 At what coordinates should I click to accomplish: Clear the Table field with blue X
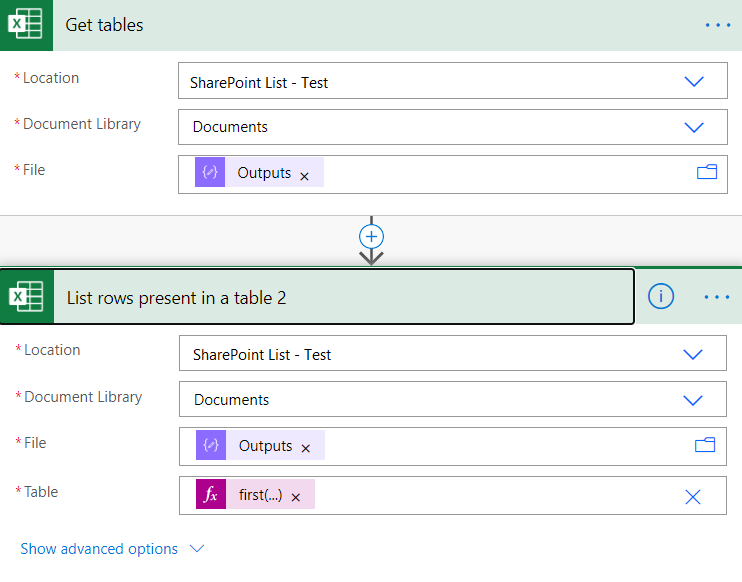tap(693, 497)
